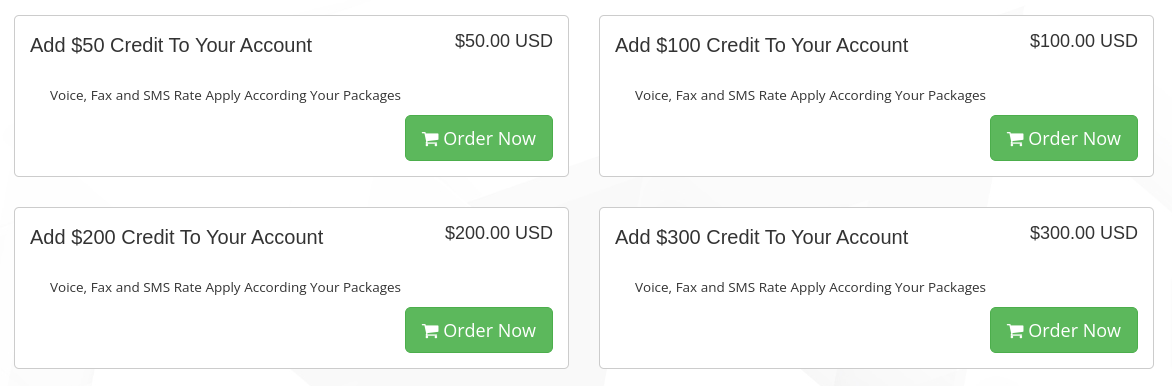This screenshot has width=1172, height=386.
Task: Click rate description text in the $50 card
Action: click(x=225, y=96)
